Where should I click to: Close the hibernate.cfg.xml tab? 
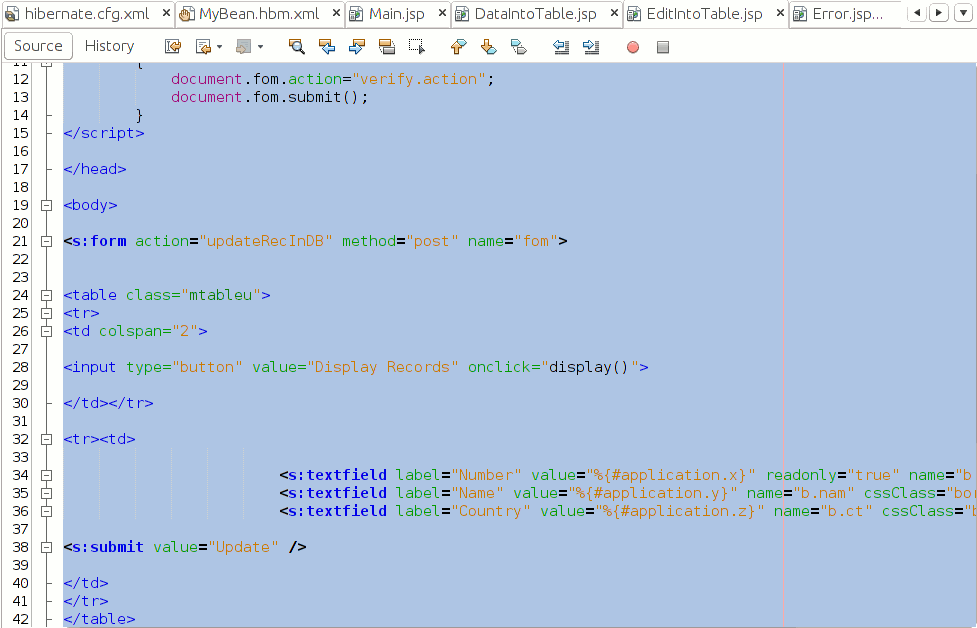coord(166,13)
